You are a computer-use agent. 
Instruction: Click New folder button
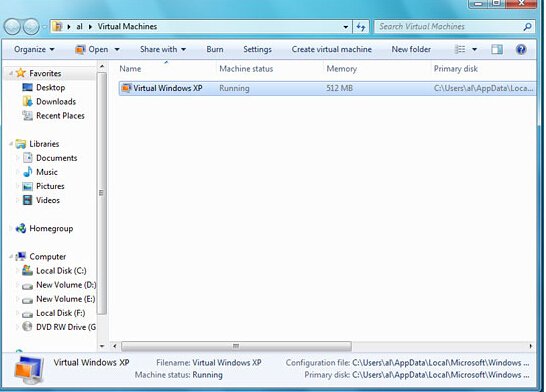[x=411, y=49]
